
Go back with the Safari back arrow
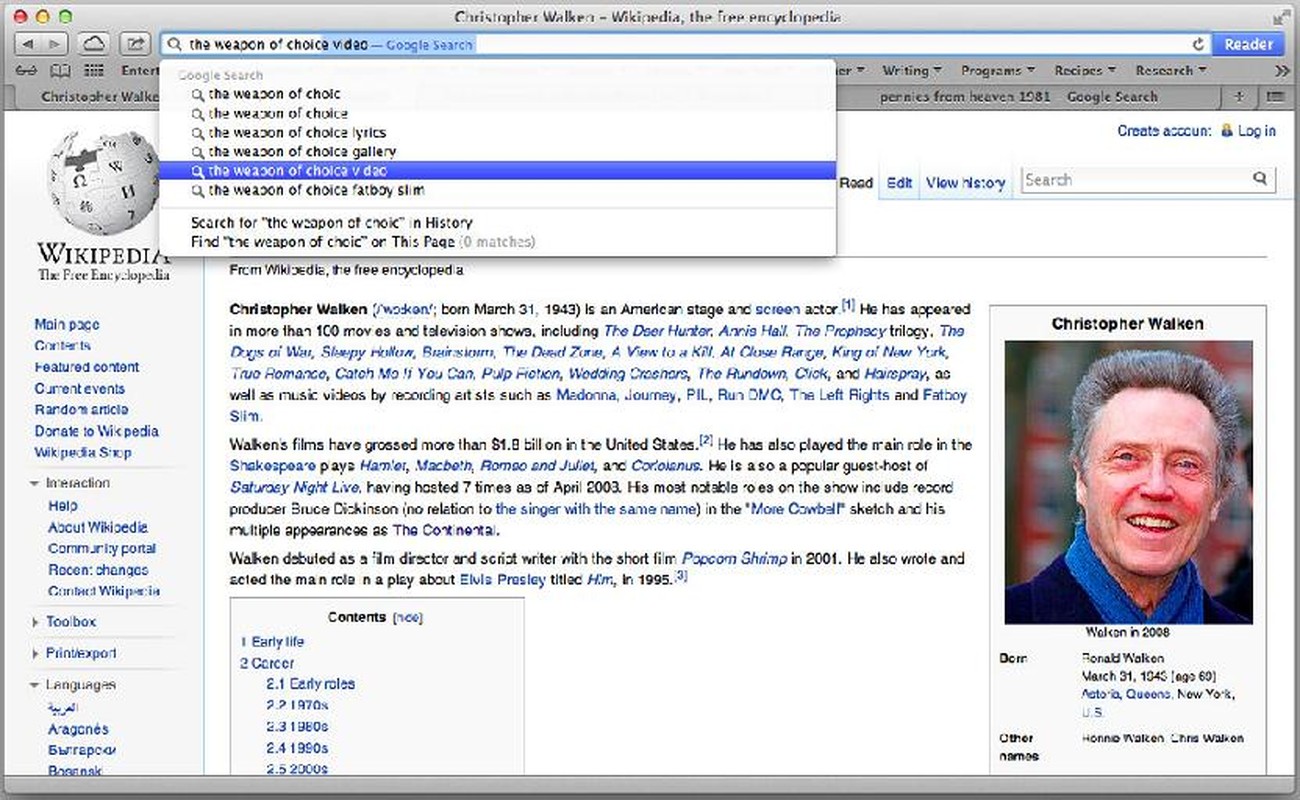pyautogui.click(x=27, y=44)
